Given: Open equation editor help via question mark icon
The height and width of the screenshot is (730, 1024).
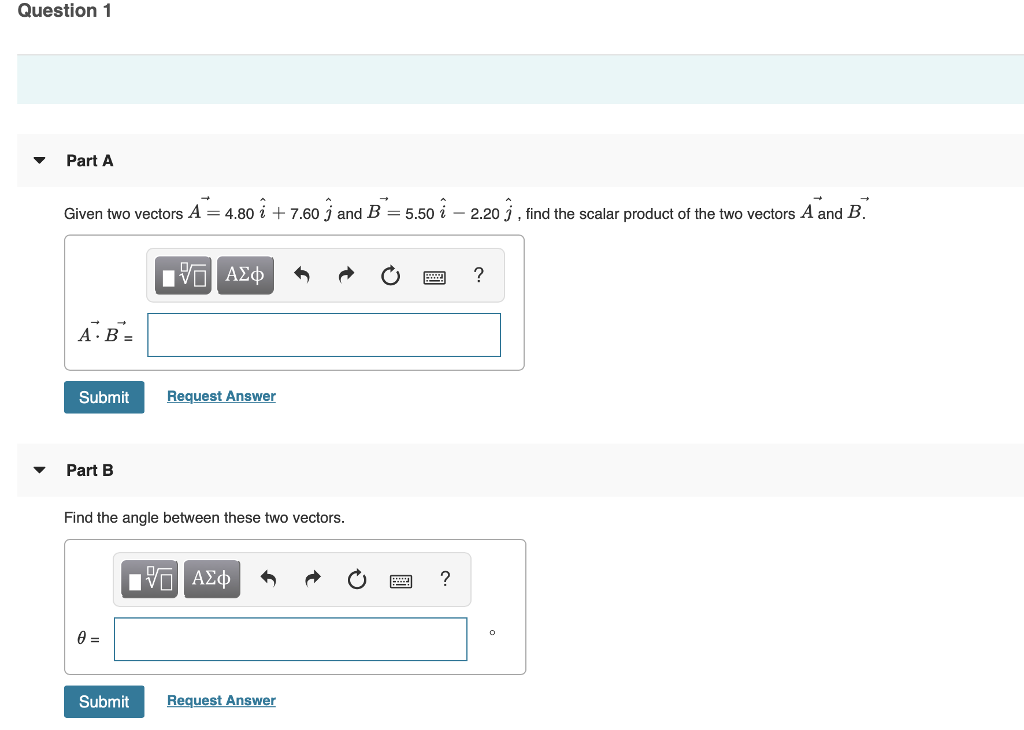Looking at the screenshot, I should pyautogui.click(x=478, y=275).
